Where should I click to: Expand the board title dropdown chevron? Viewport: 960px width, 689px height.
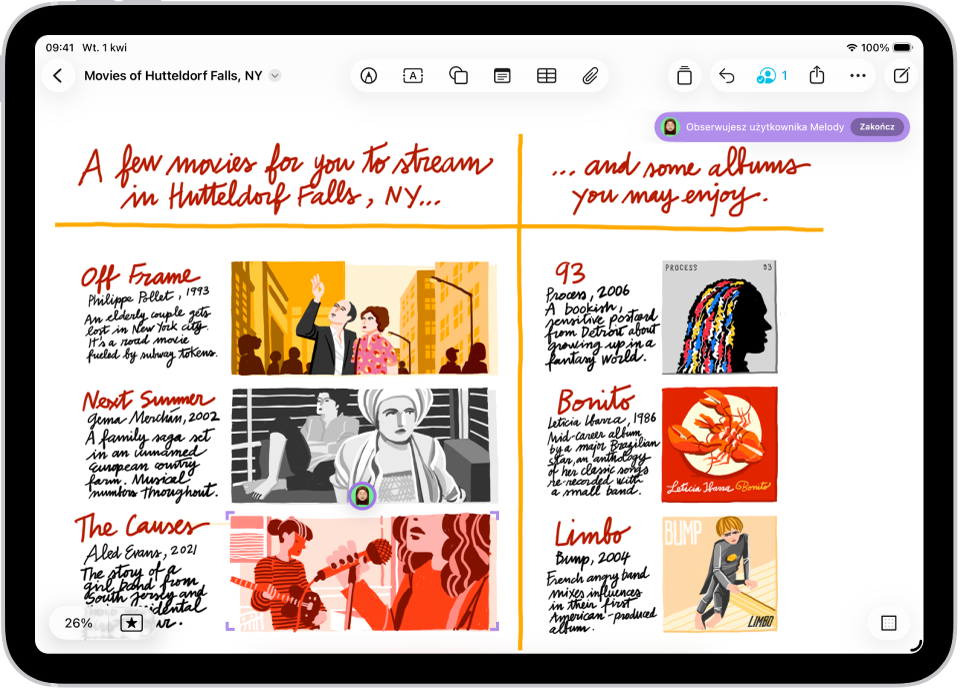point(275,76)
